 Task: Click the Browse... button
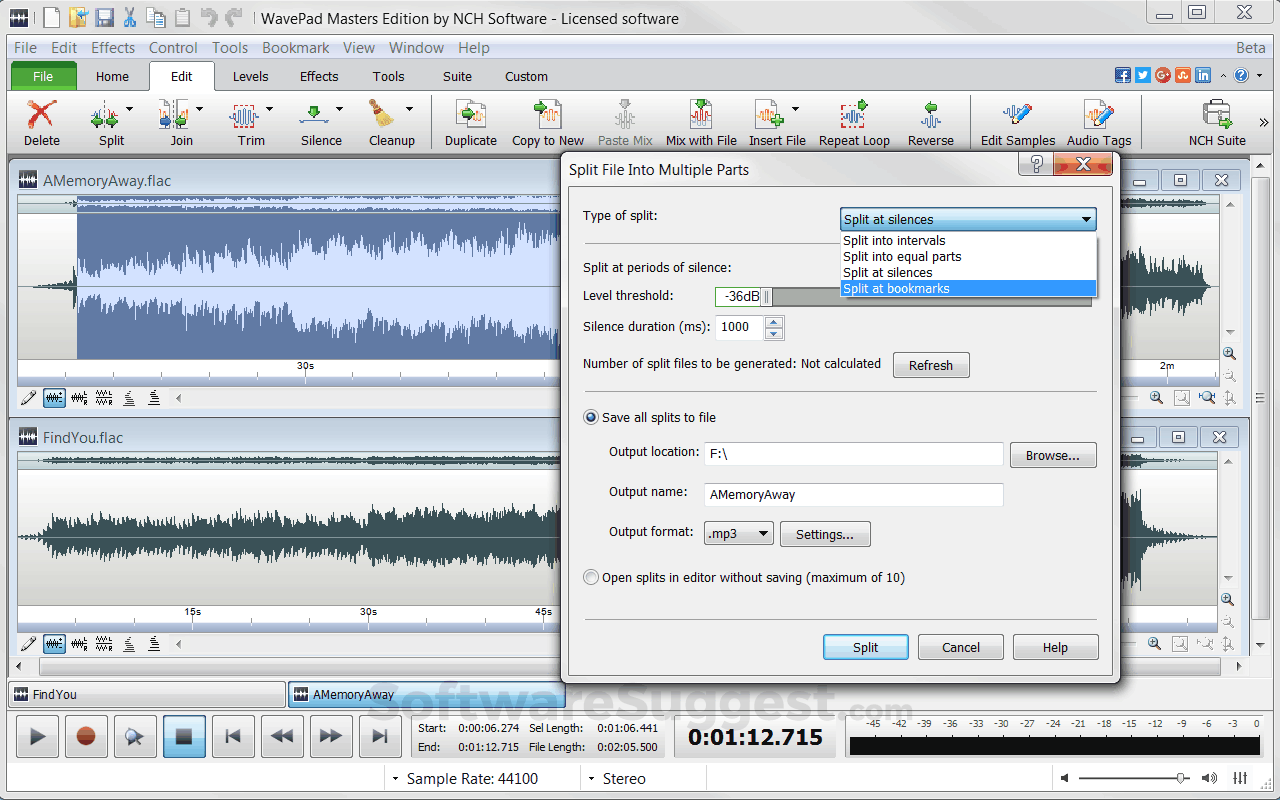[x=1052, y=455]
